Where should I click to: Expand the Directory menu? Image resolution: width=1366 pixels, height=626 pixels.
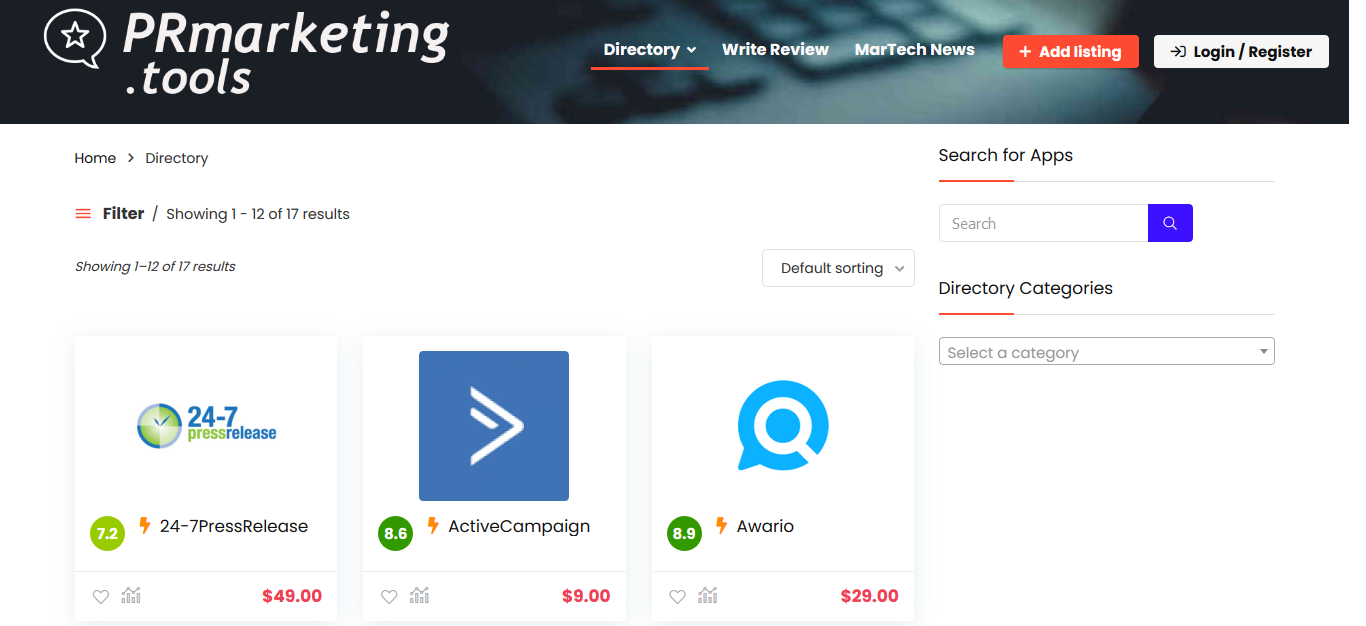point(650,50)
